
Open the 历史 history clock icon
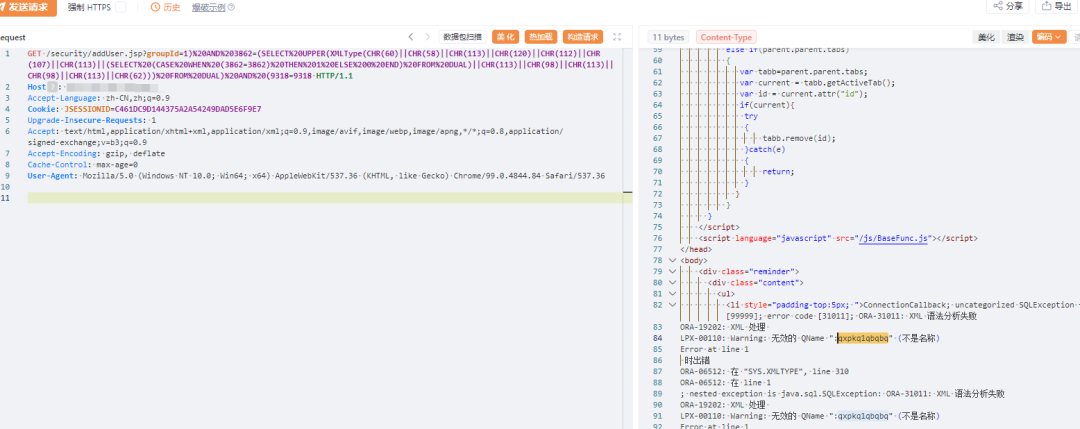pyautogui.click(x=155, y=8)
